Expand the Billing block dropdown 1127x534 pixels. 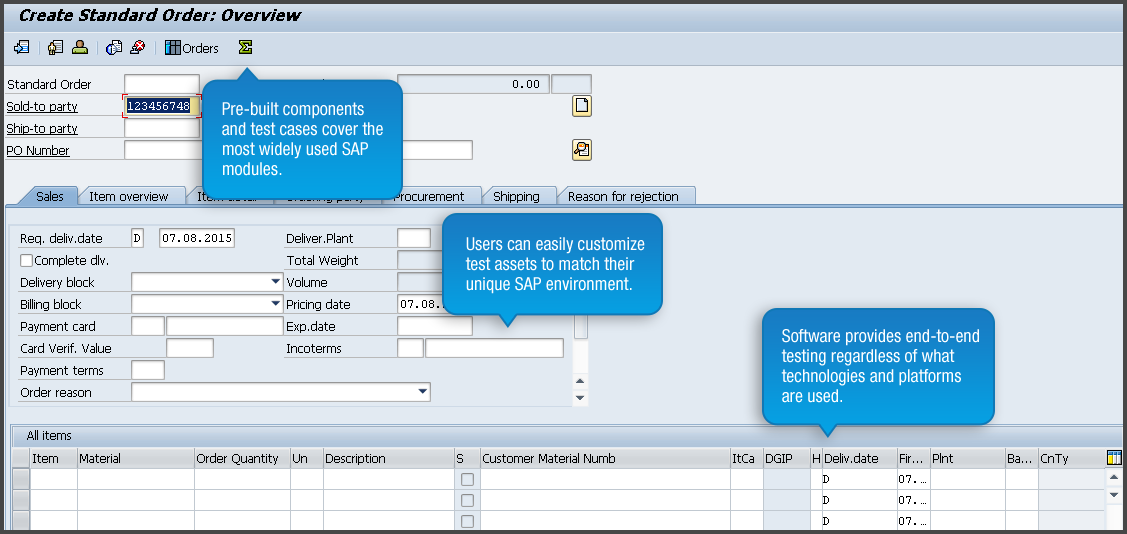(275, 304)
